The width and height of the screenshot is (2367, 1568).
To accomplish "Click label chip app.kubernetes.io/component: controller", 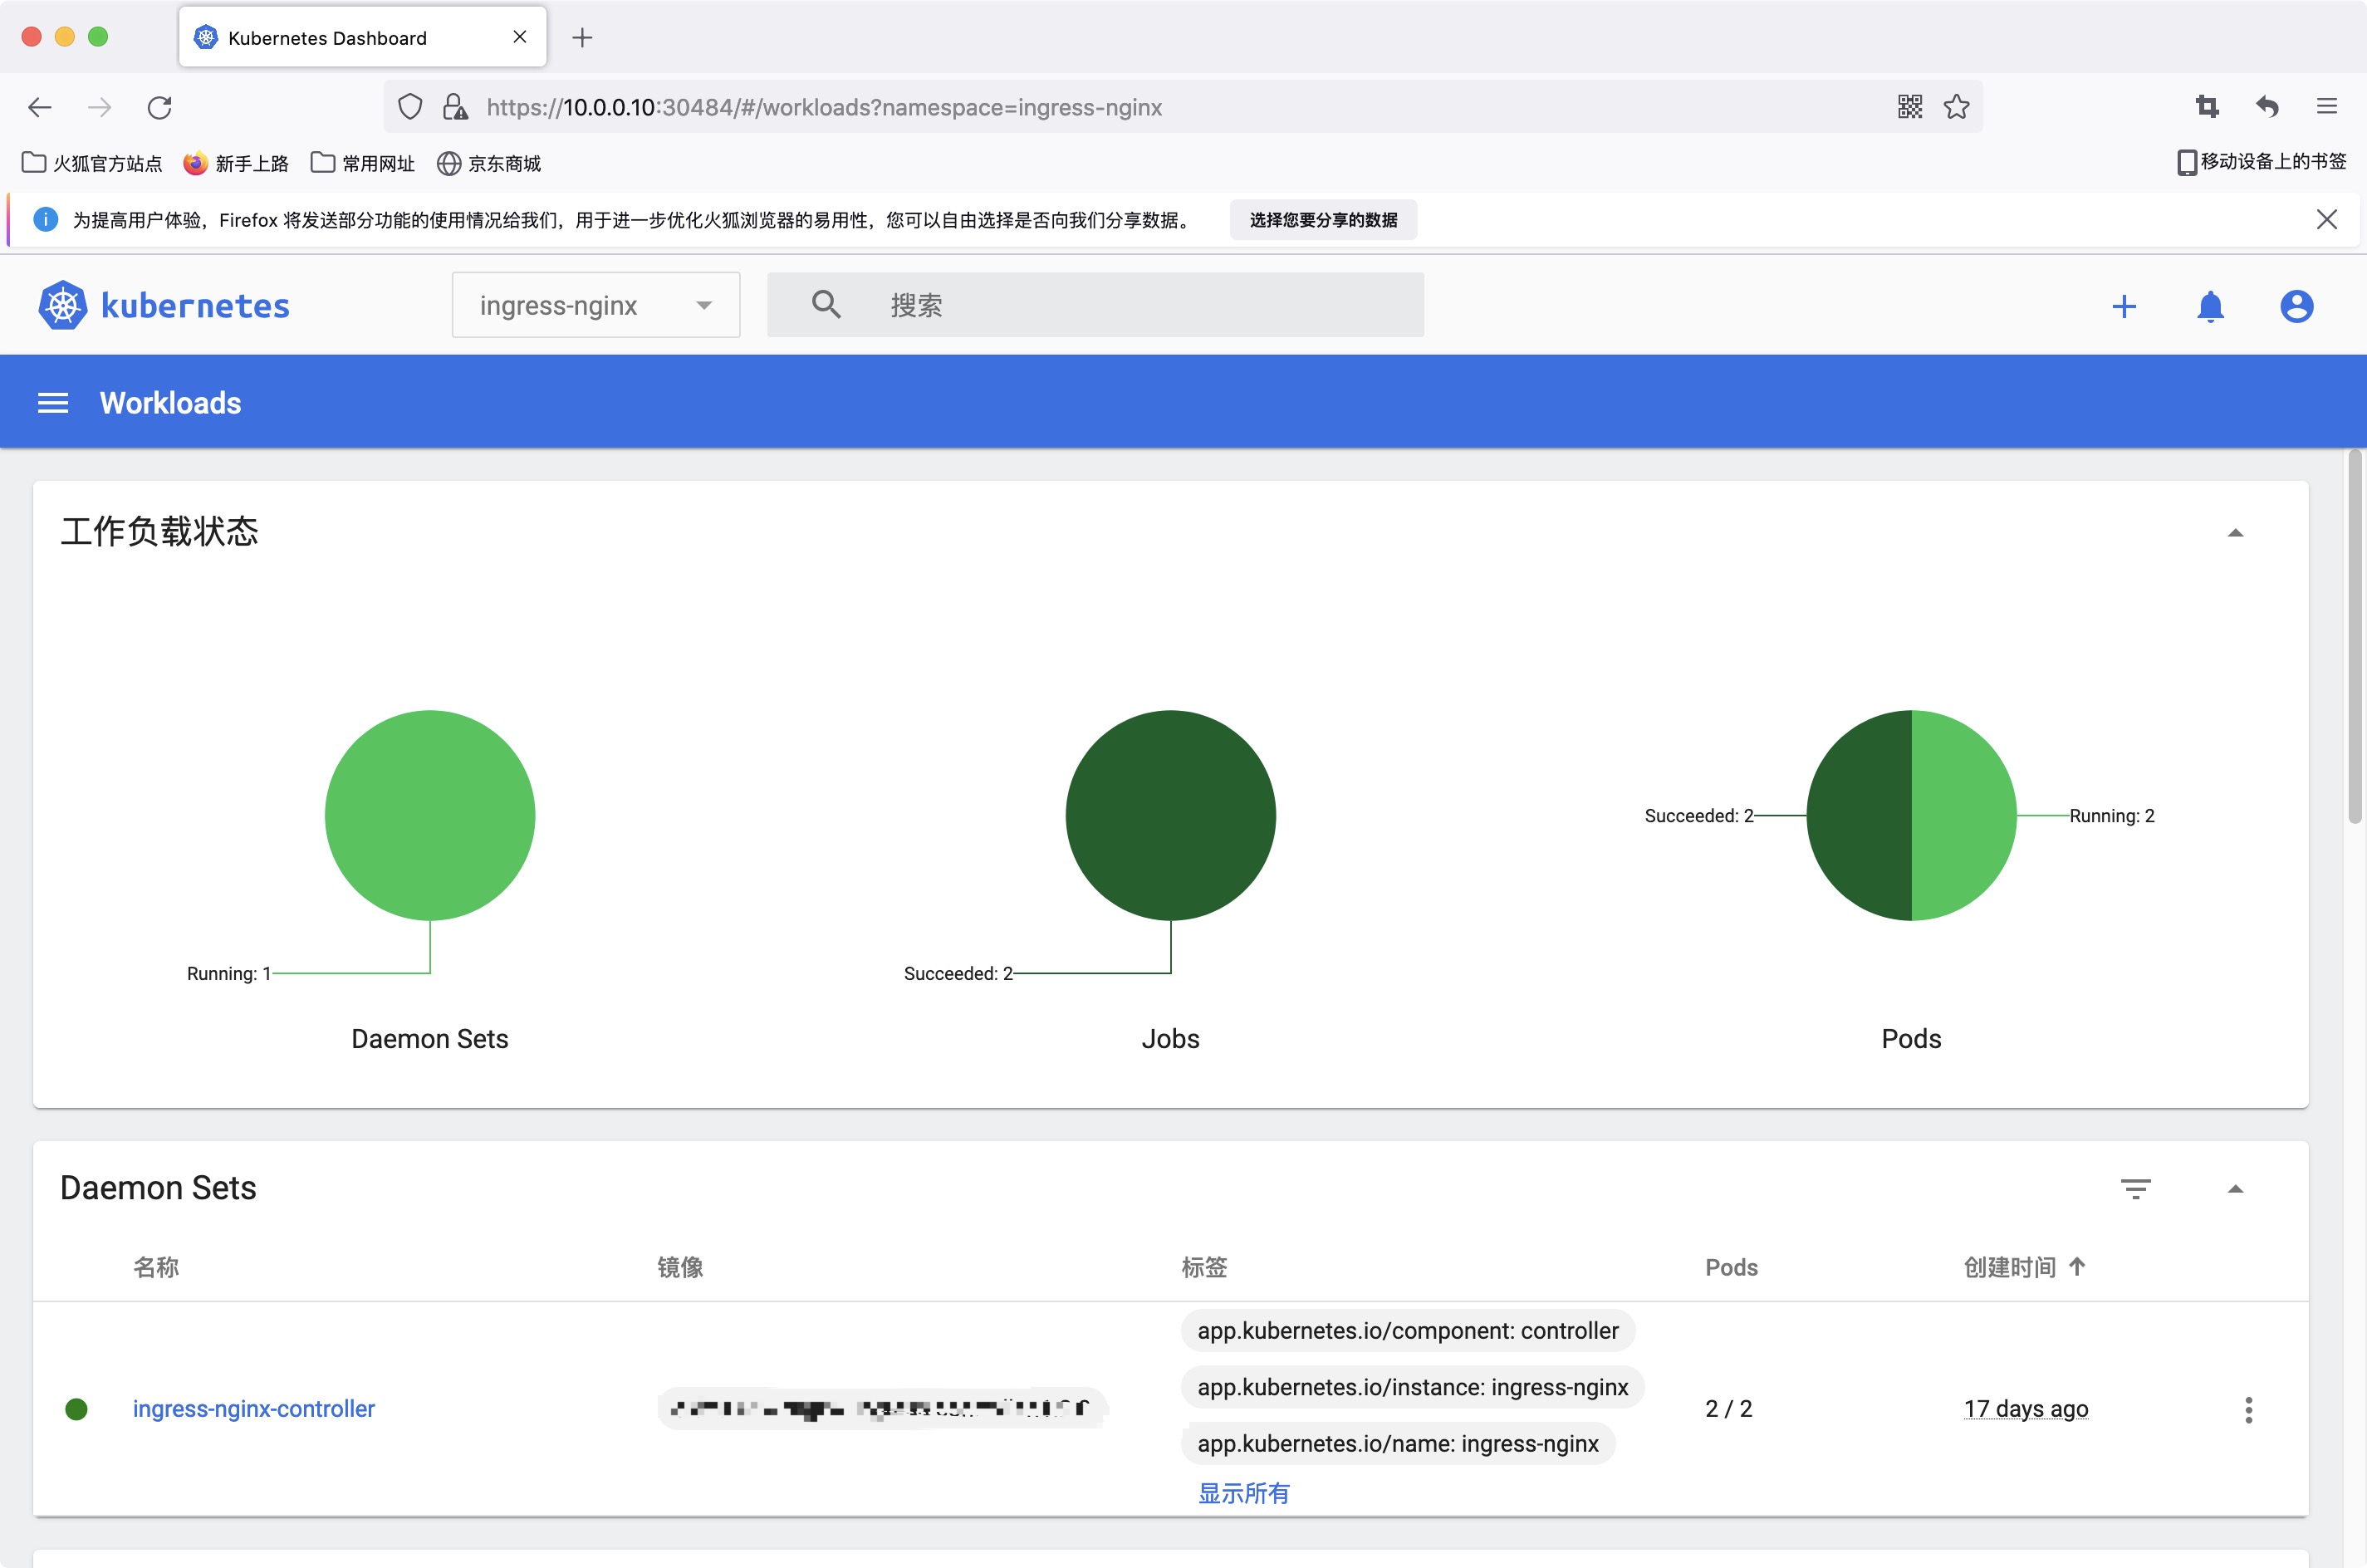I will click(x=1408, y=1331).
